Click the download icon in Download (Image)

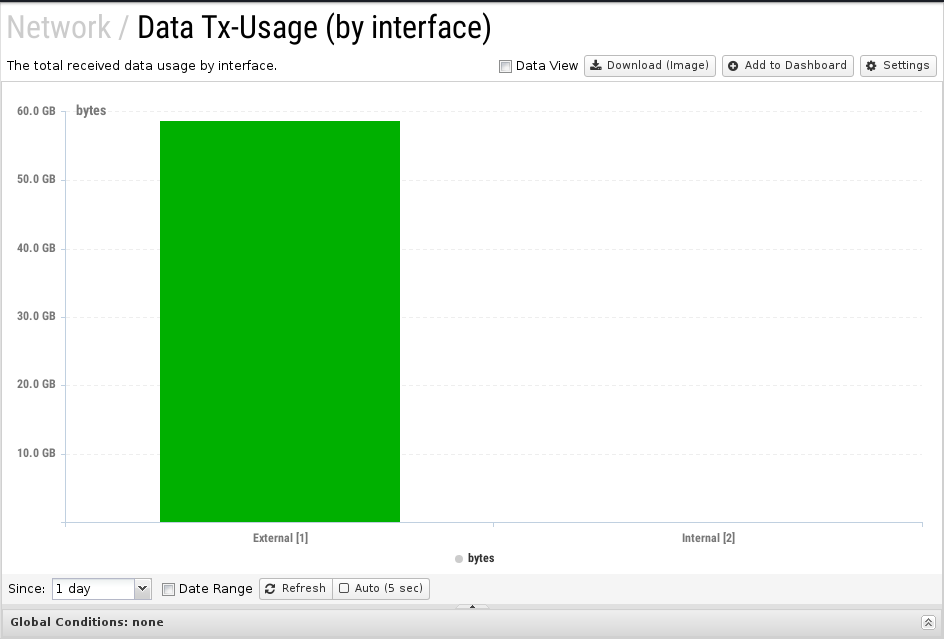point(595,66)
